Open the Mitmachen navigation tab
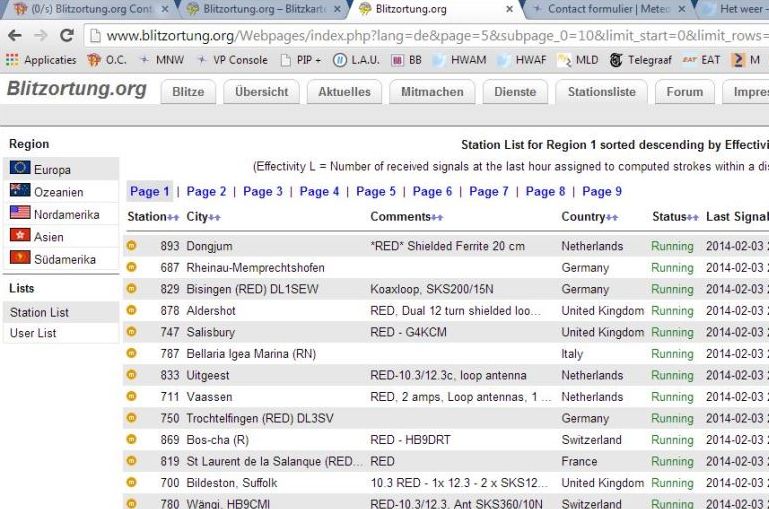Viewport: 769px width, 509px height. click(x=432, y=92)
